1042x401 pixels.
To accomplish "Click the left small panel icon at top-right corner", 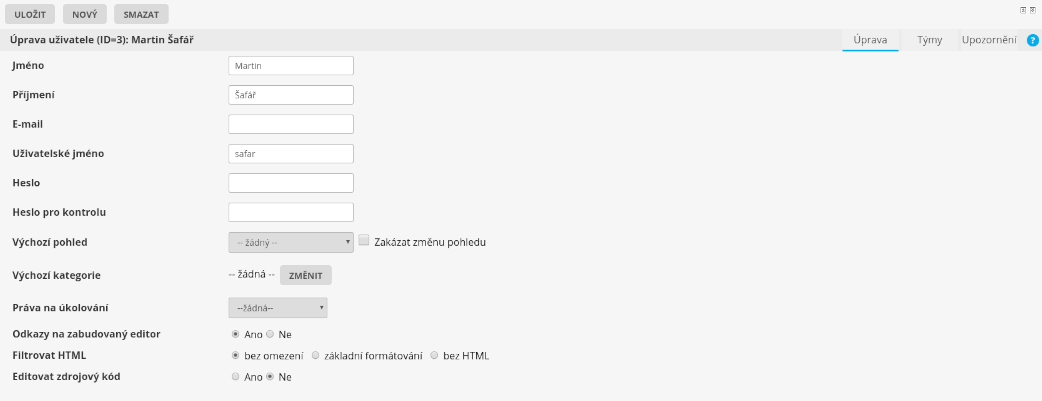I will point(1023,9).
